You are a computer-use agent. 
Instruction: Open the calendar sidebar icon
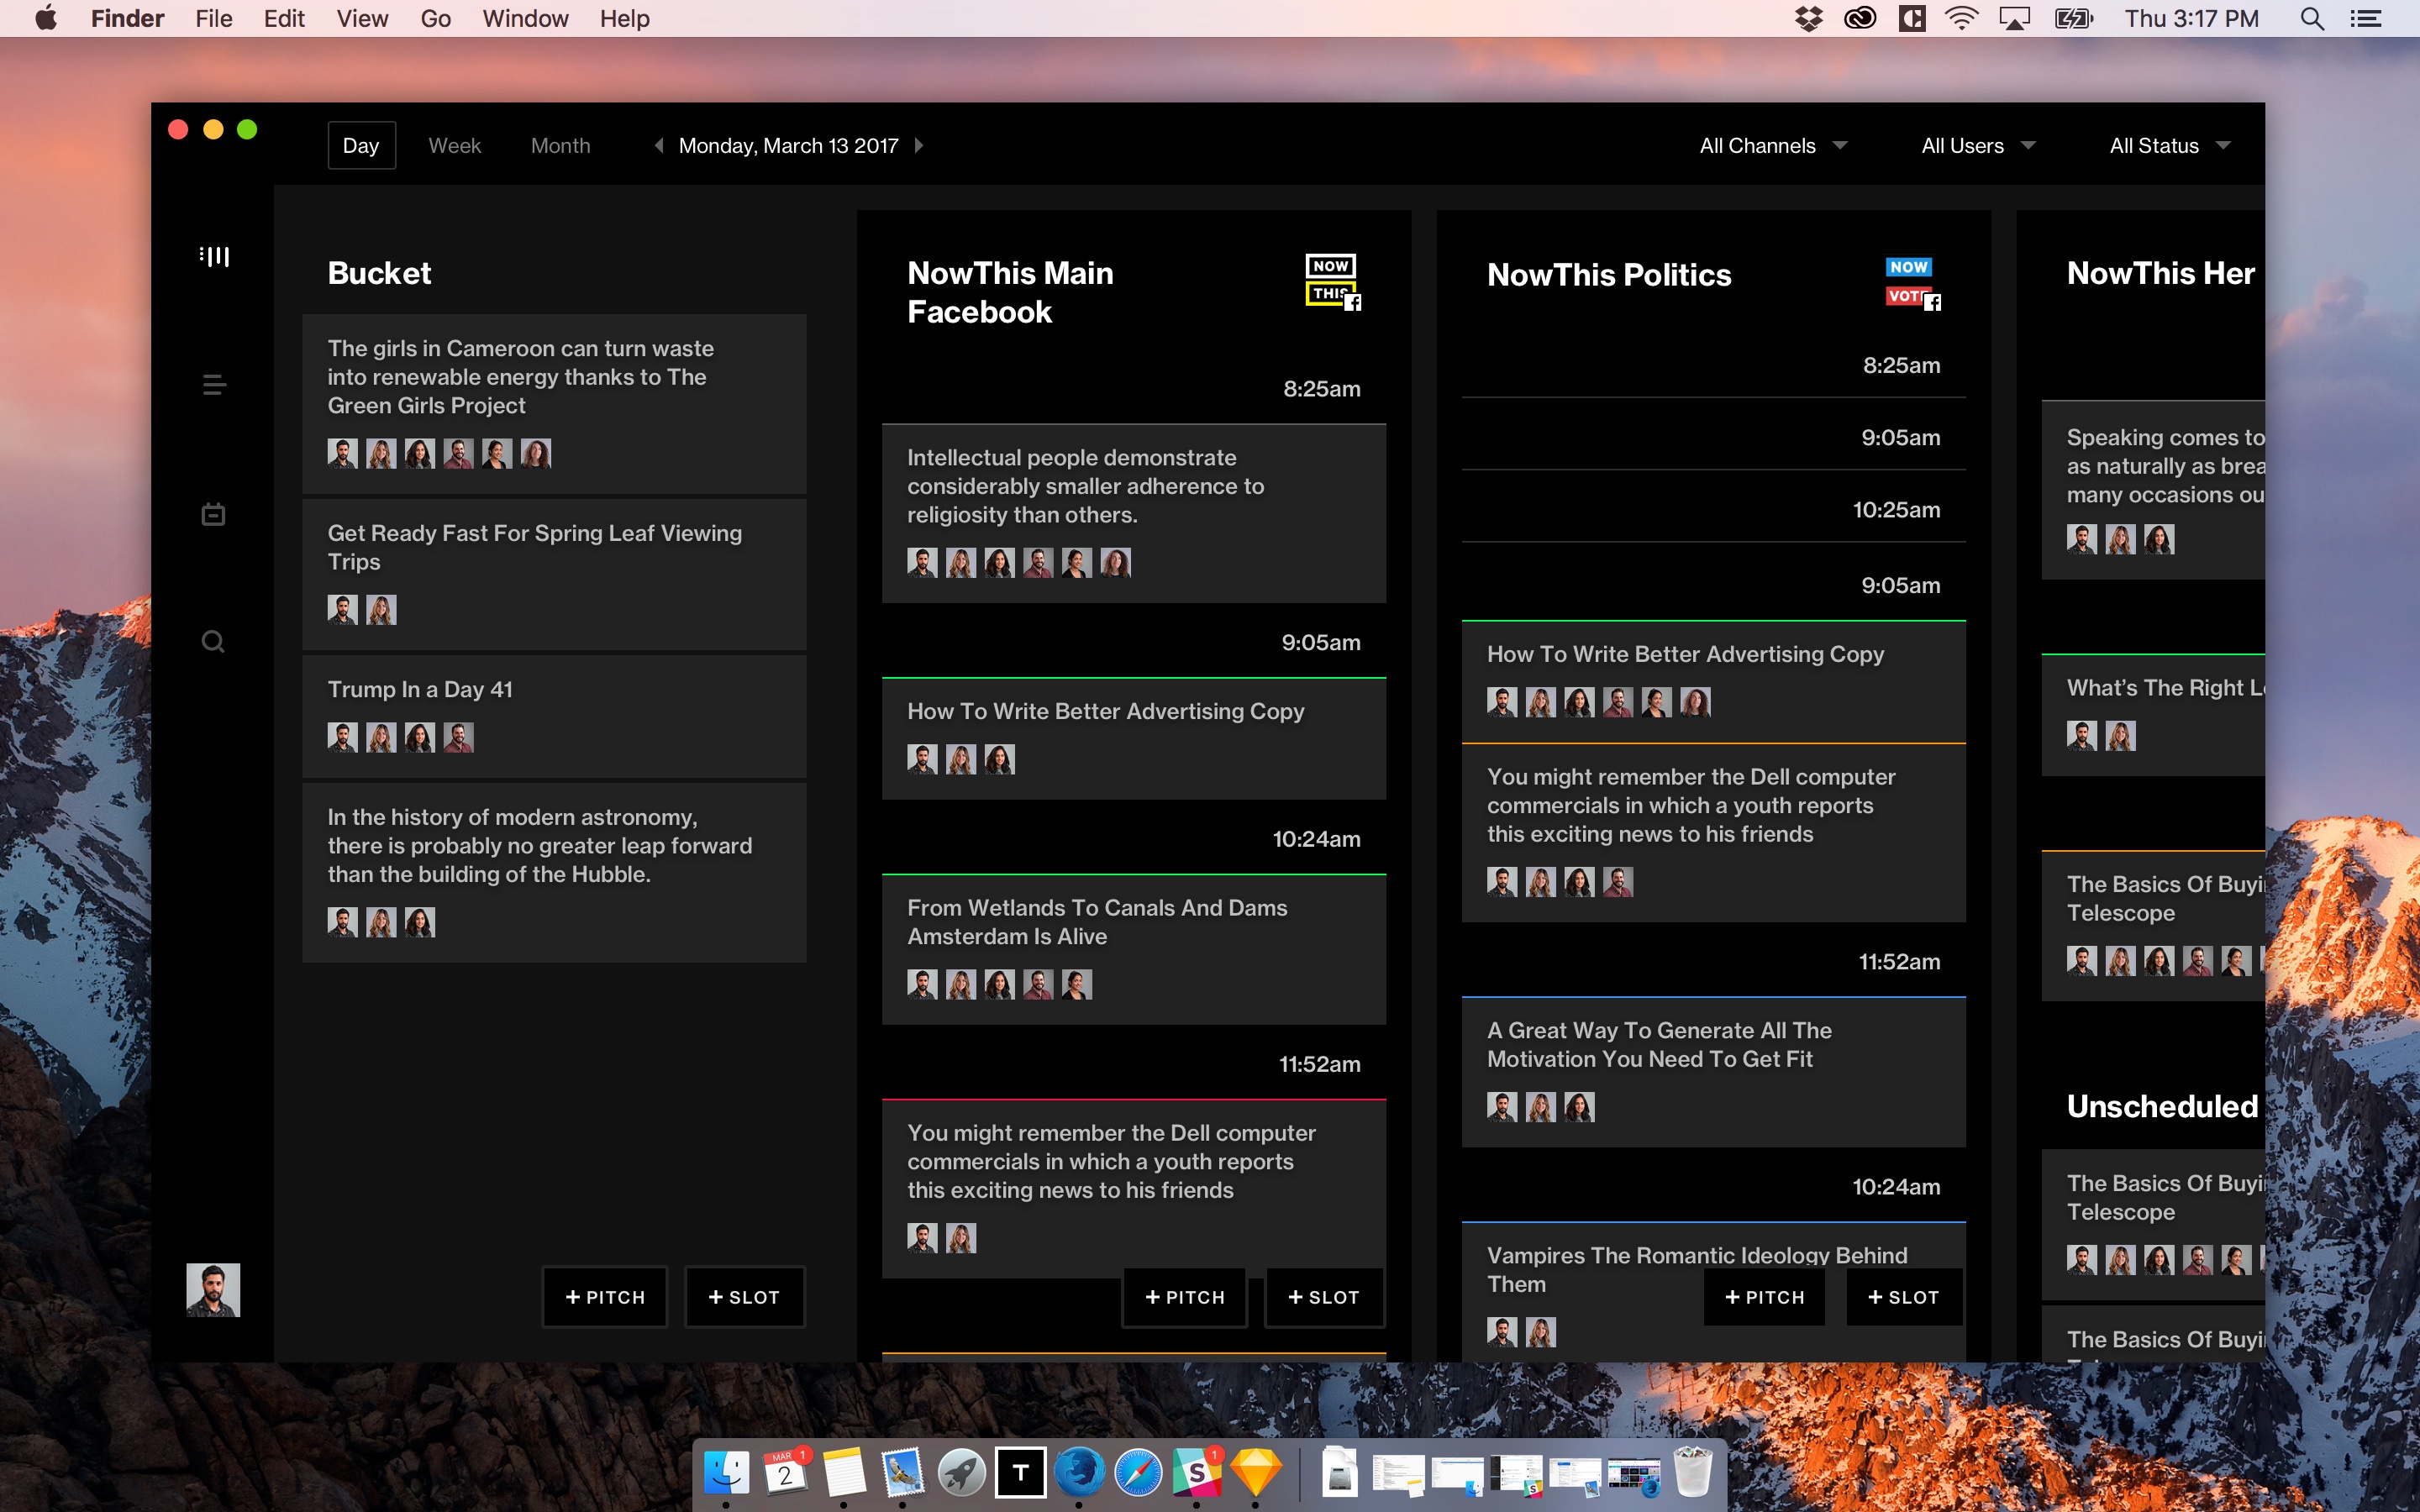(x=213, y=514)
